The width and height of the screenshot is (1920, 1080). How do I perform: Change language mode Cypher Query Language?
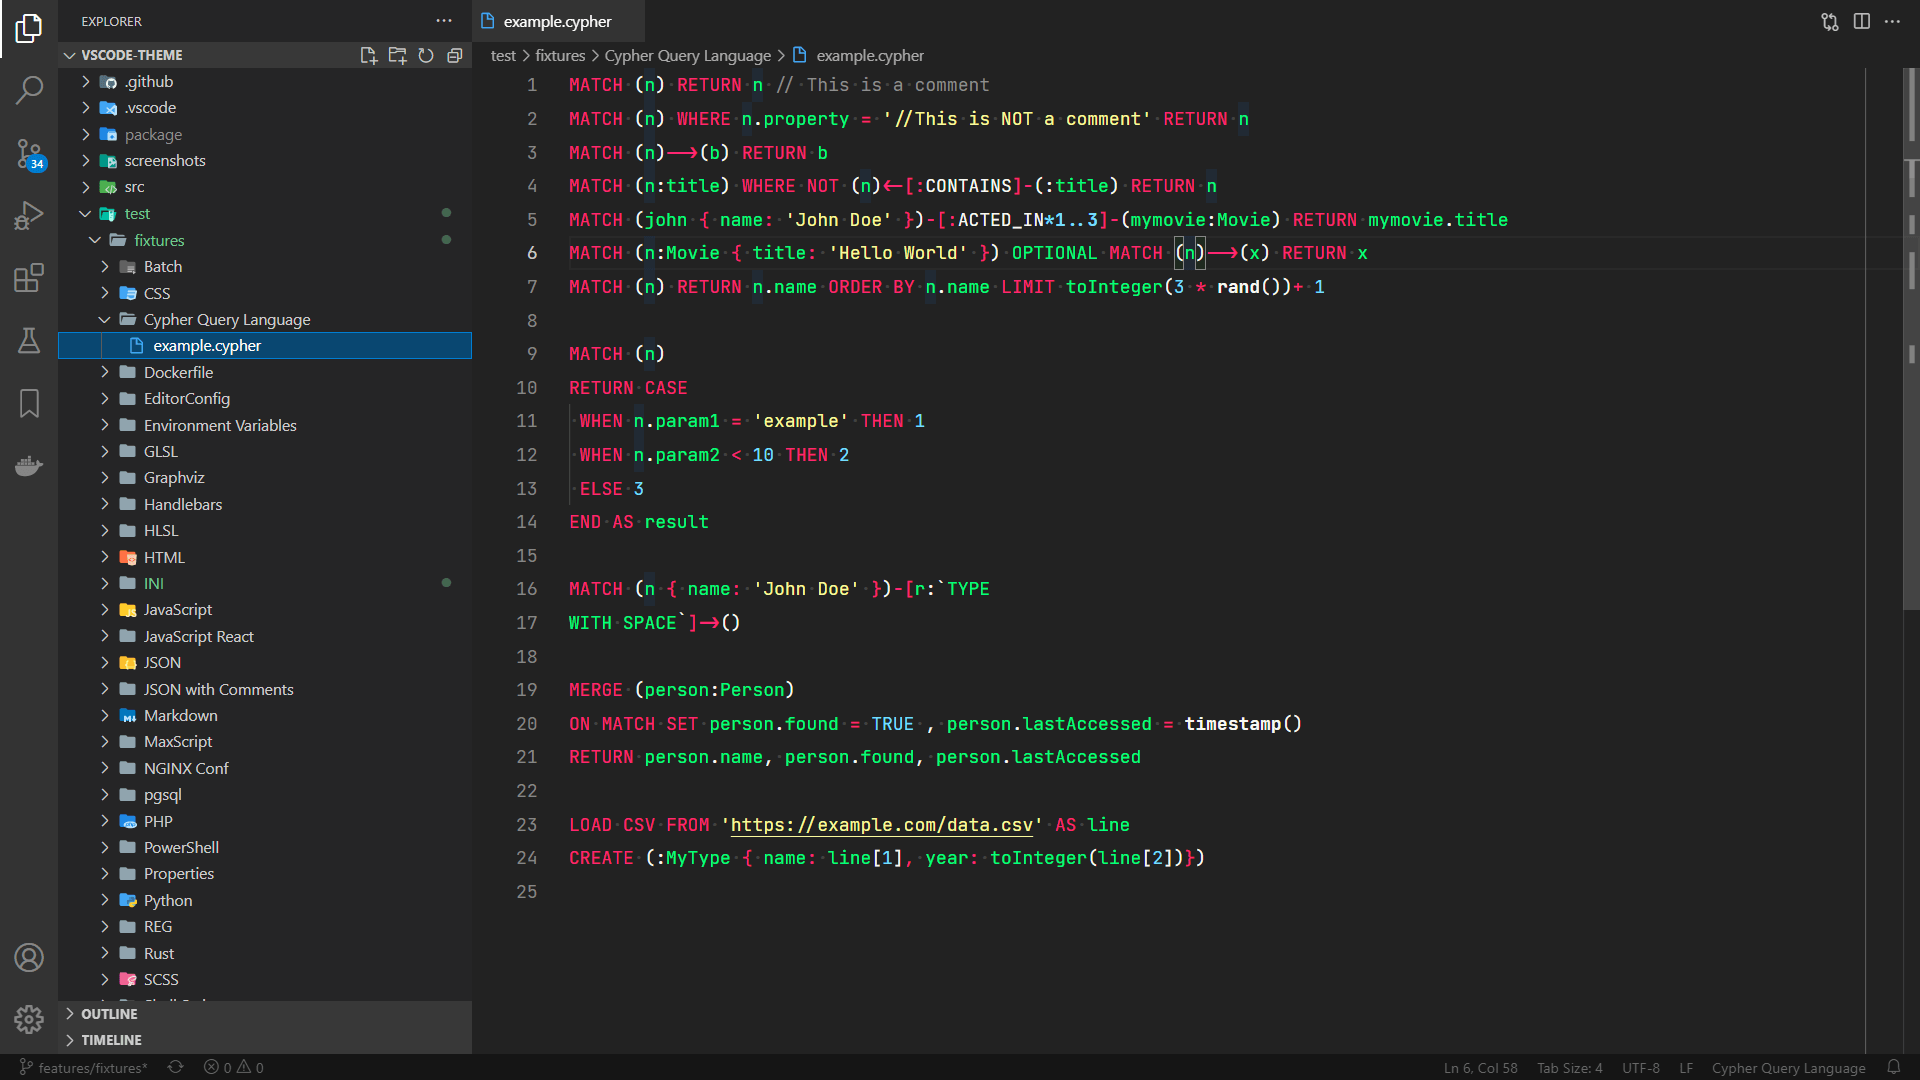[1788, 1067]
